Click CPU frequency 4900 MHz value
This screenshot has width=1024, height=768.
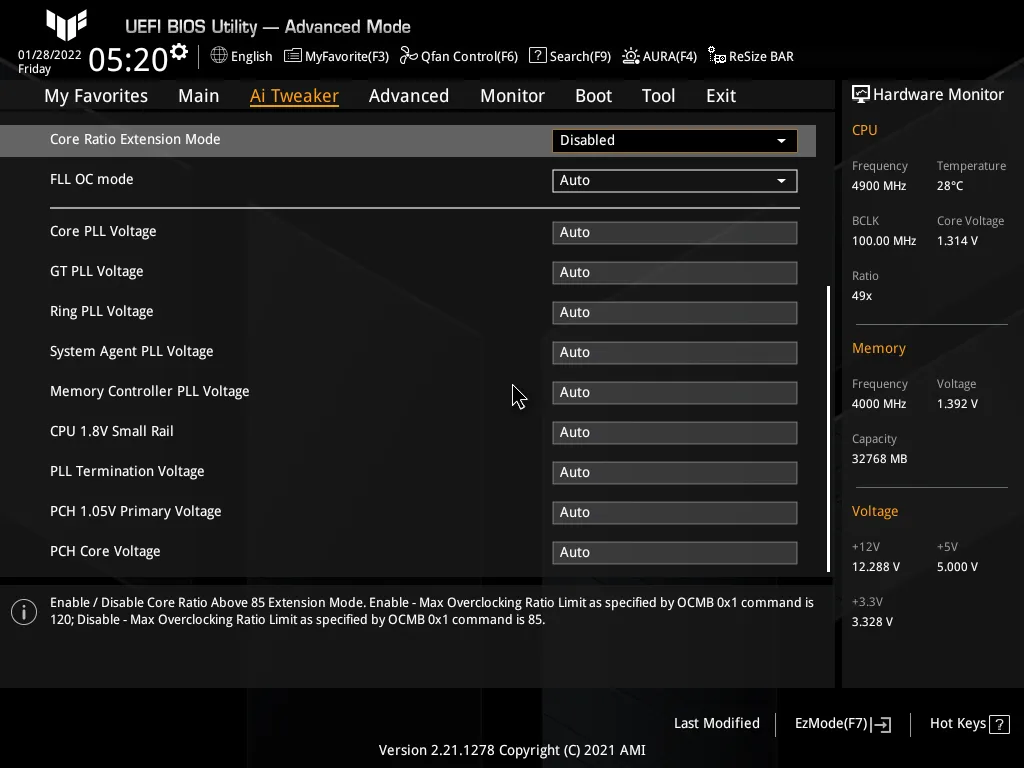coord(879,186)
